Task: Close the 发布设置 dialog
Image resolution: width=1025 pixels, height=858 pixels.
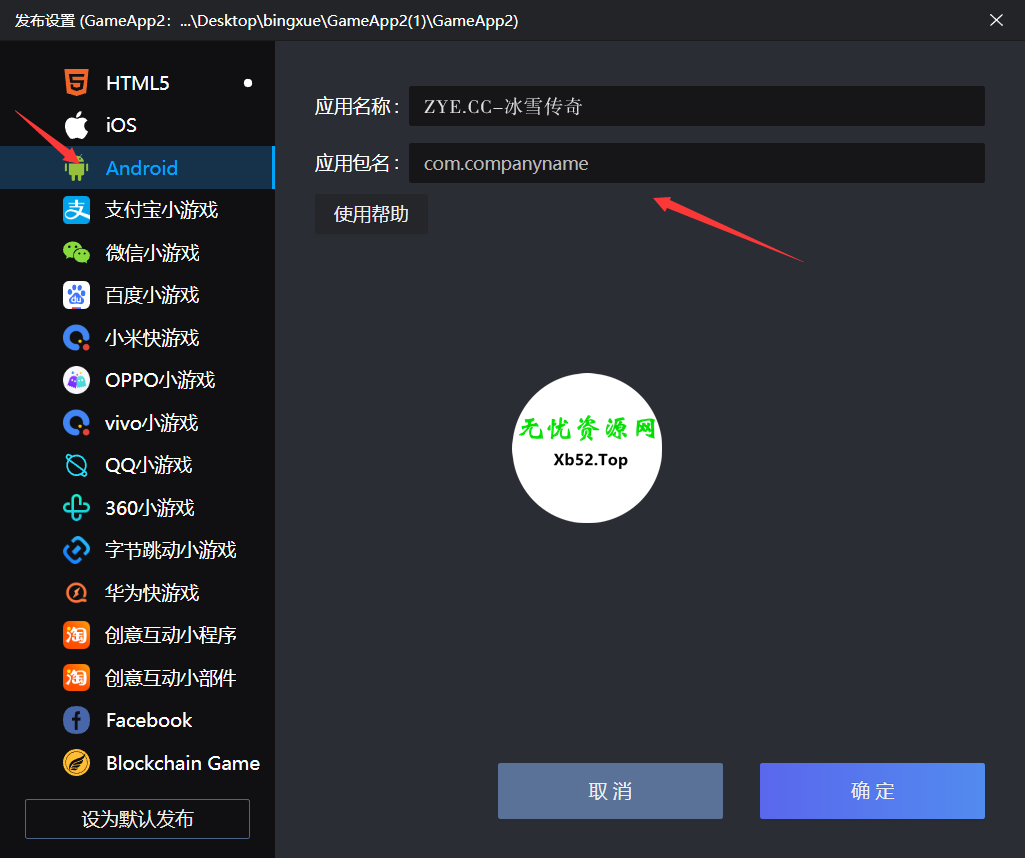Action: click(x=996, y=20)
